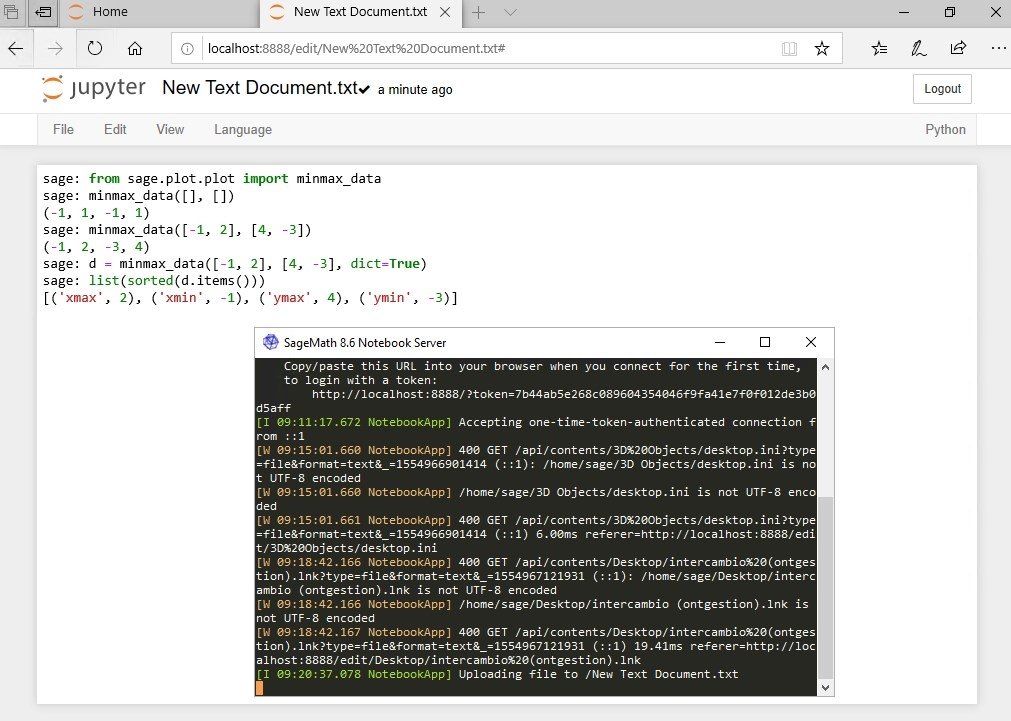
Task: Click the 'list(sorted(d.items()))' line
Action: 154,281
